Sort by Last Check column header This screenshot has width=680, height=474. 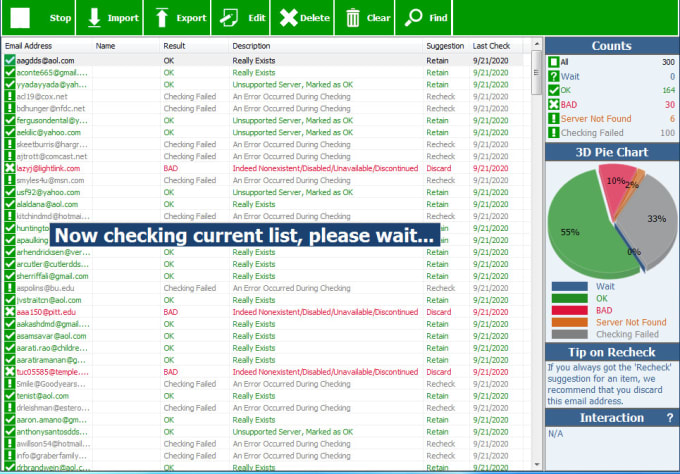click(492, 46)
